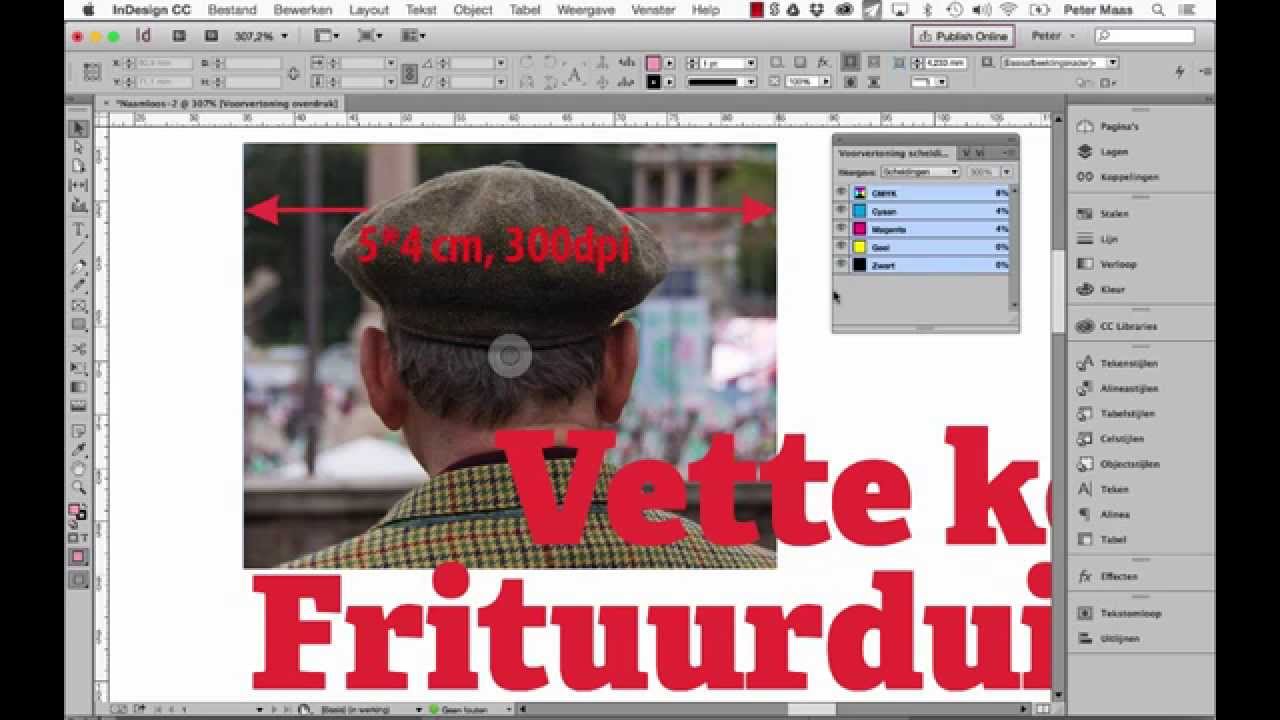
Task: Select the Type tool
Action: [x=79, y=229]
